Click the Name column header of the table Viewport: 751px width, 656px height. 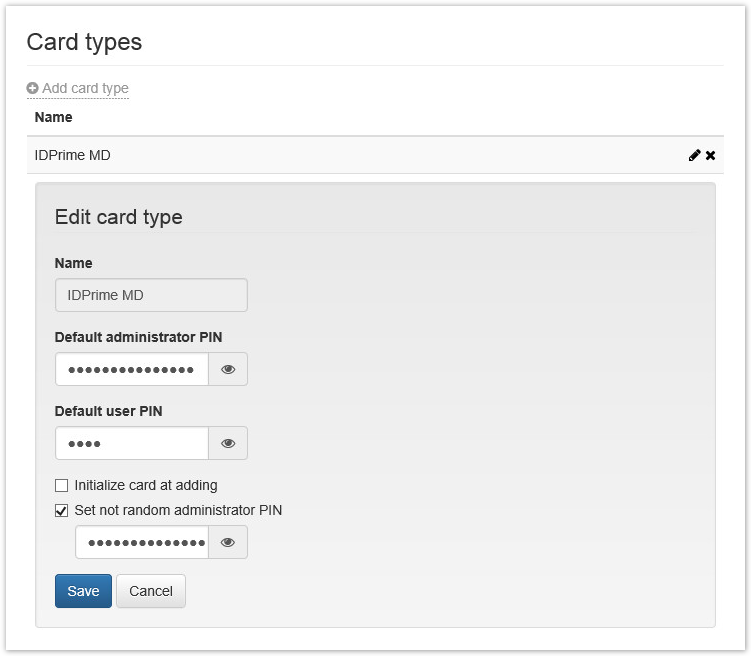click(54, 117)
